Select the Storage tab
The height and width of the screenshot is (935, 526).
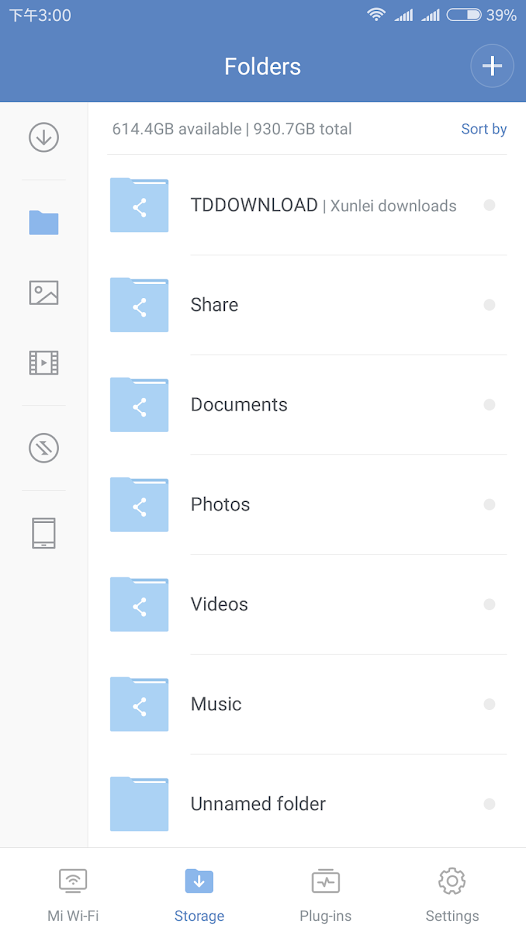(199, 894)
